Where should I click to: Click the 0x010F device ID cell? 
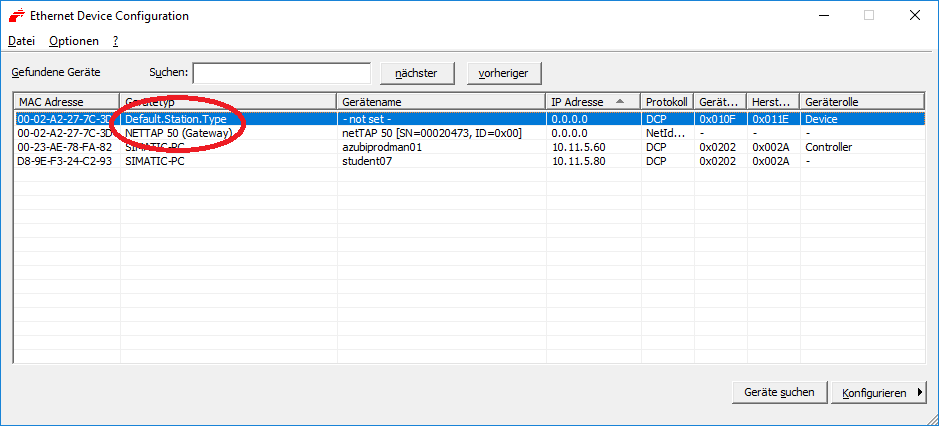(x=717, y=119)
